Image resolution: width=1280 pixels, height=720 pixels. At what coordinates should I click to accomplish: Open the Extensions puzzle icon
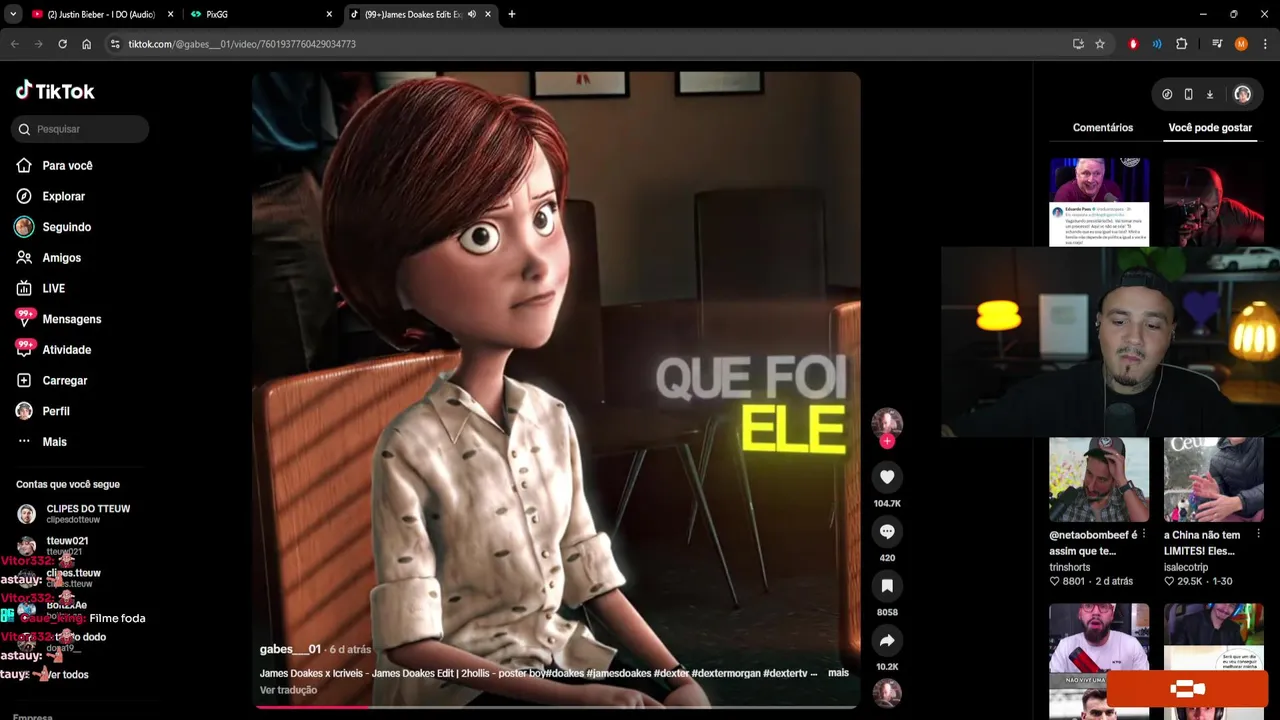(1181, 44)
